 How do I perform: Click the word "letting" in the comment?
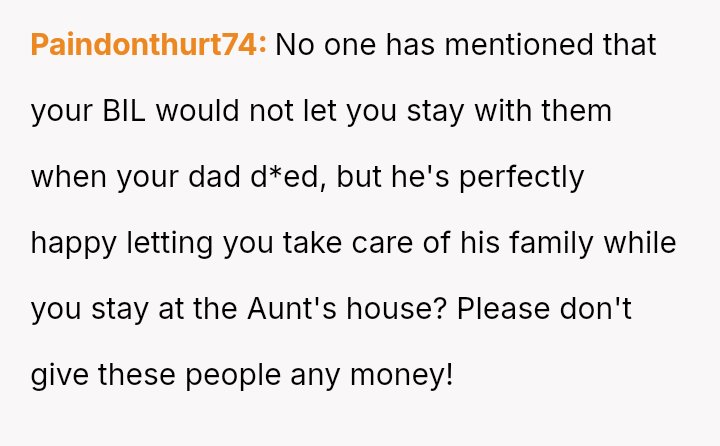170,243
